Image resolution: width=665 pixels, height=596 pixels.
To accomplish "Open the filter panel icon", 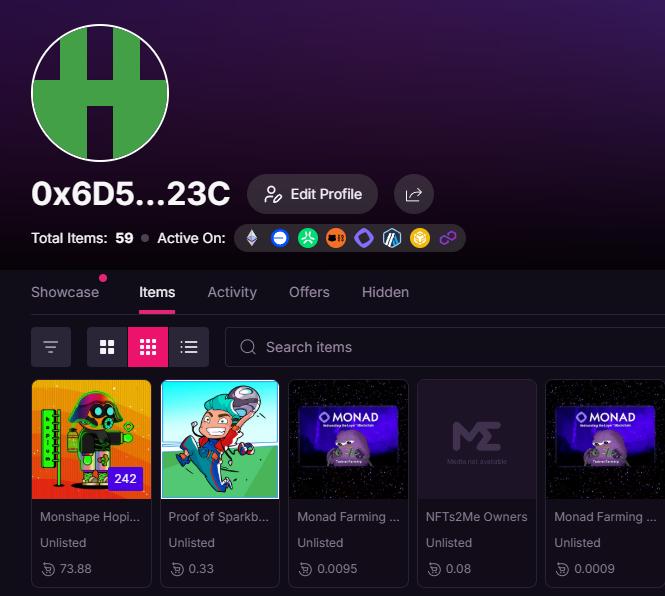I will [x=51, y=347].
